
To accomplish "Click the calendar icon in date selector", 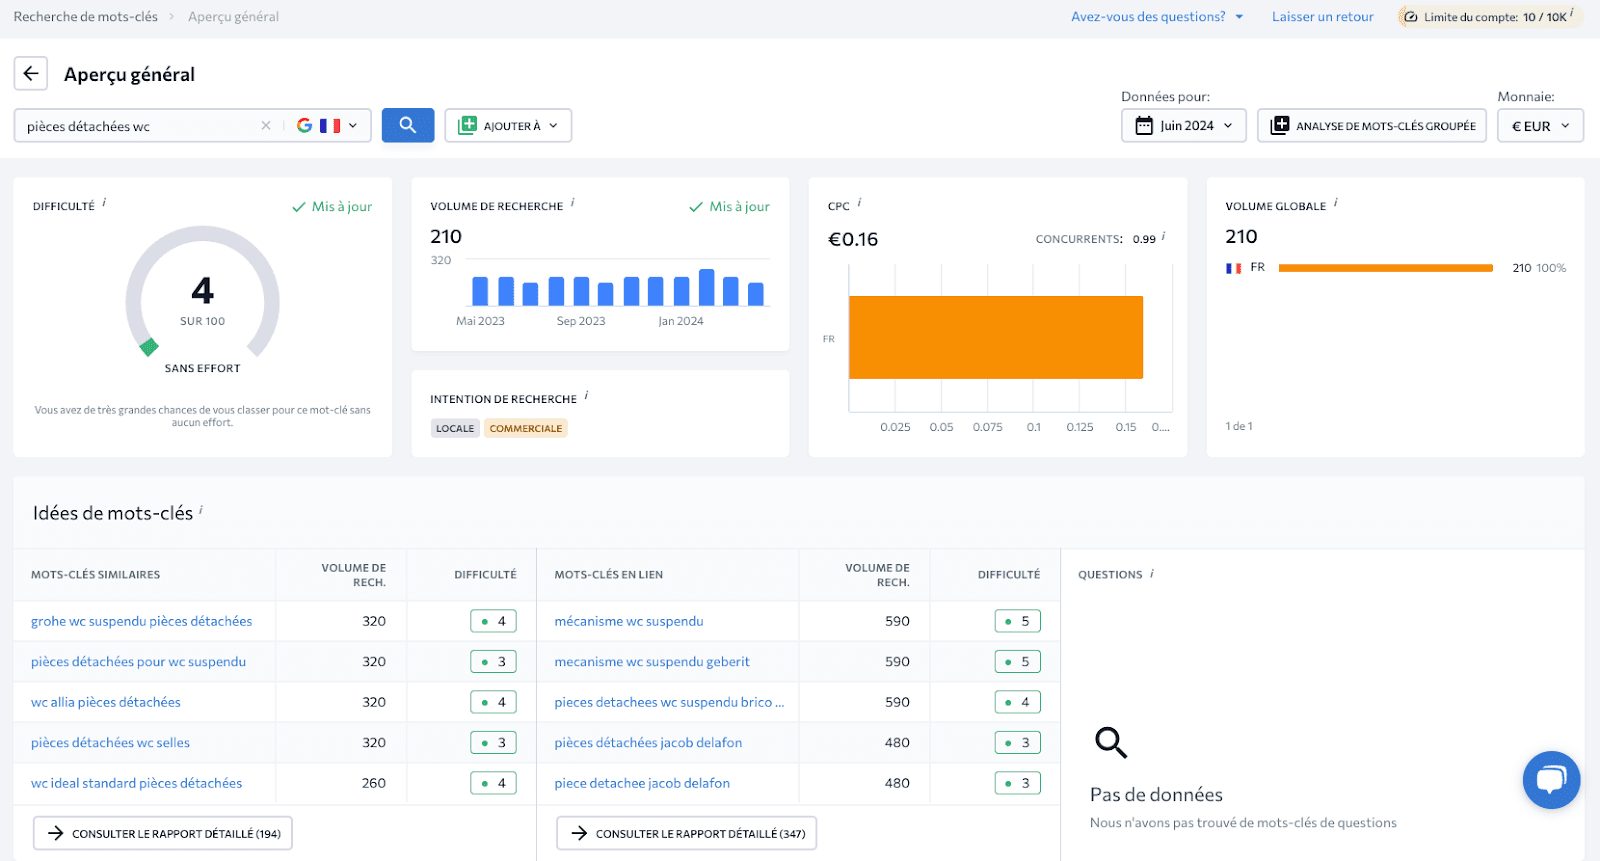I will pos(1144,126).
